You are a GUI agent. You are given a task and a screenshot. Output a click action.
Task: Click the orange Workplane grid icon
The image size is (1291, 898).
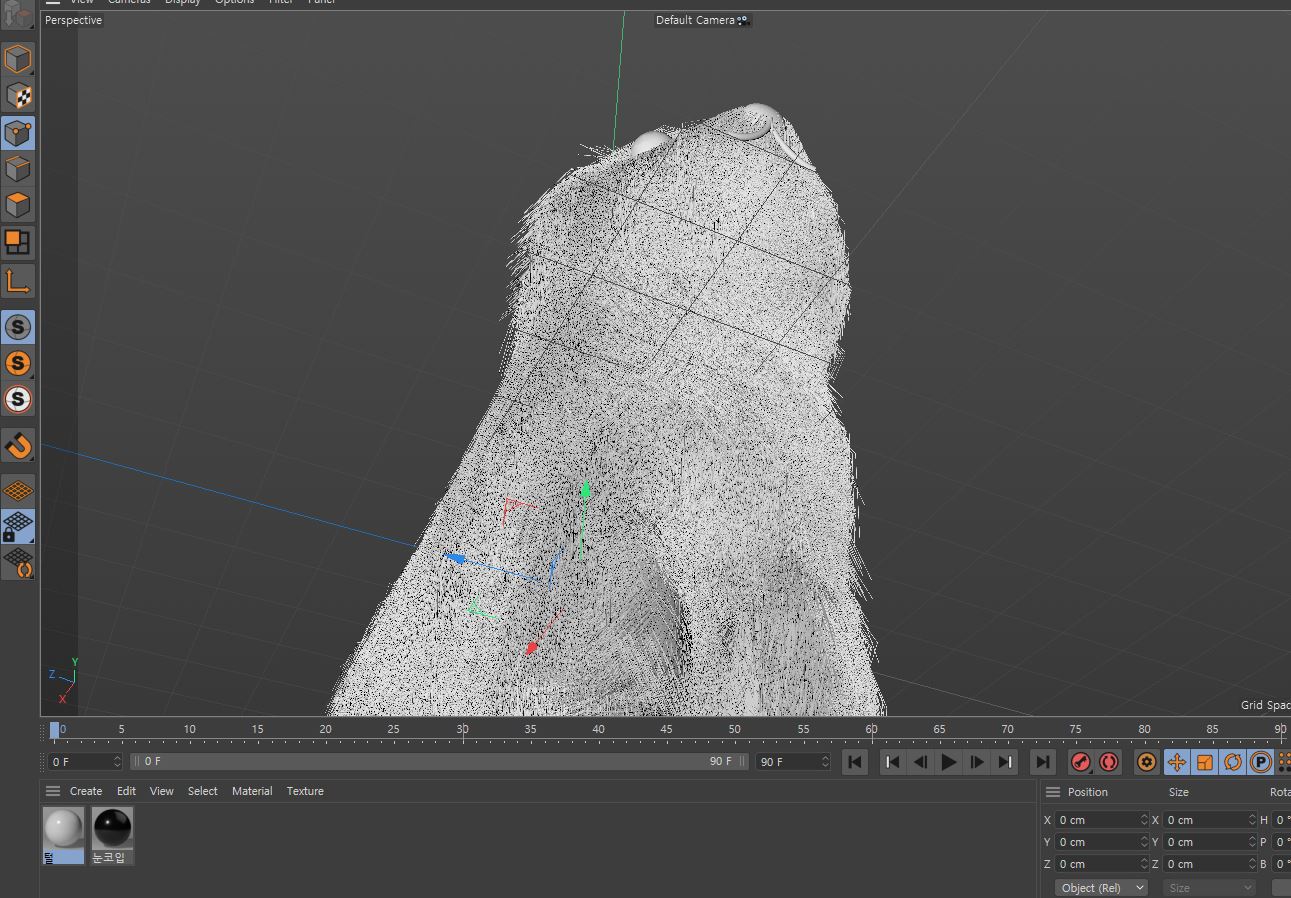point(18,491)
